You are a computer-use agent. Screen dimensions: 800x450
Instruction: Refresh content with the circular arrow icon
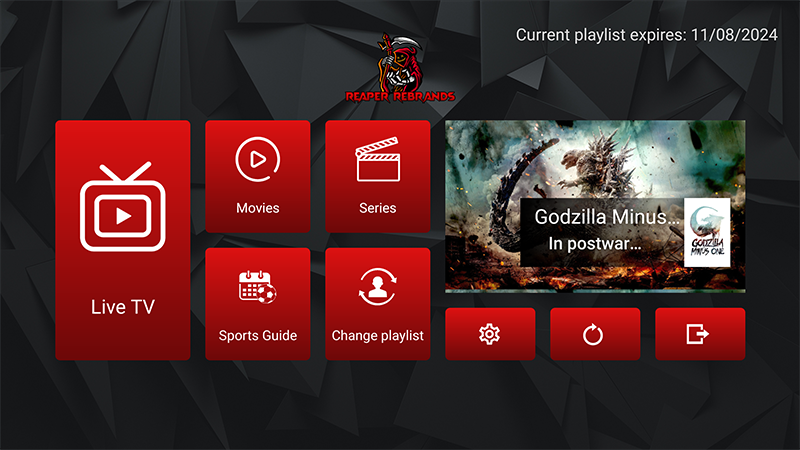[594, 334]
